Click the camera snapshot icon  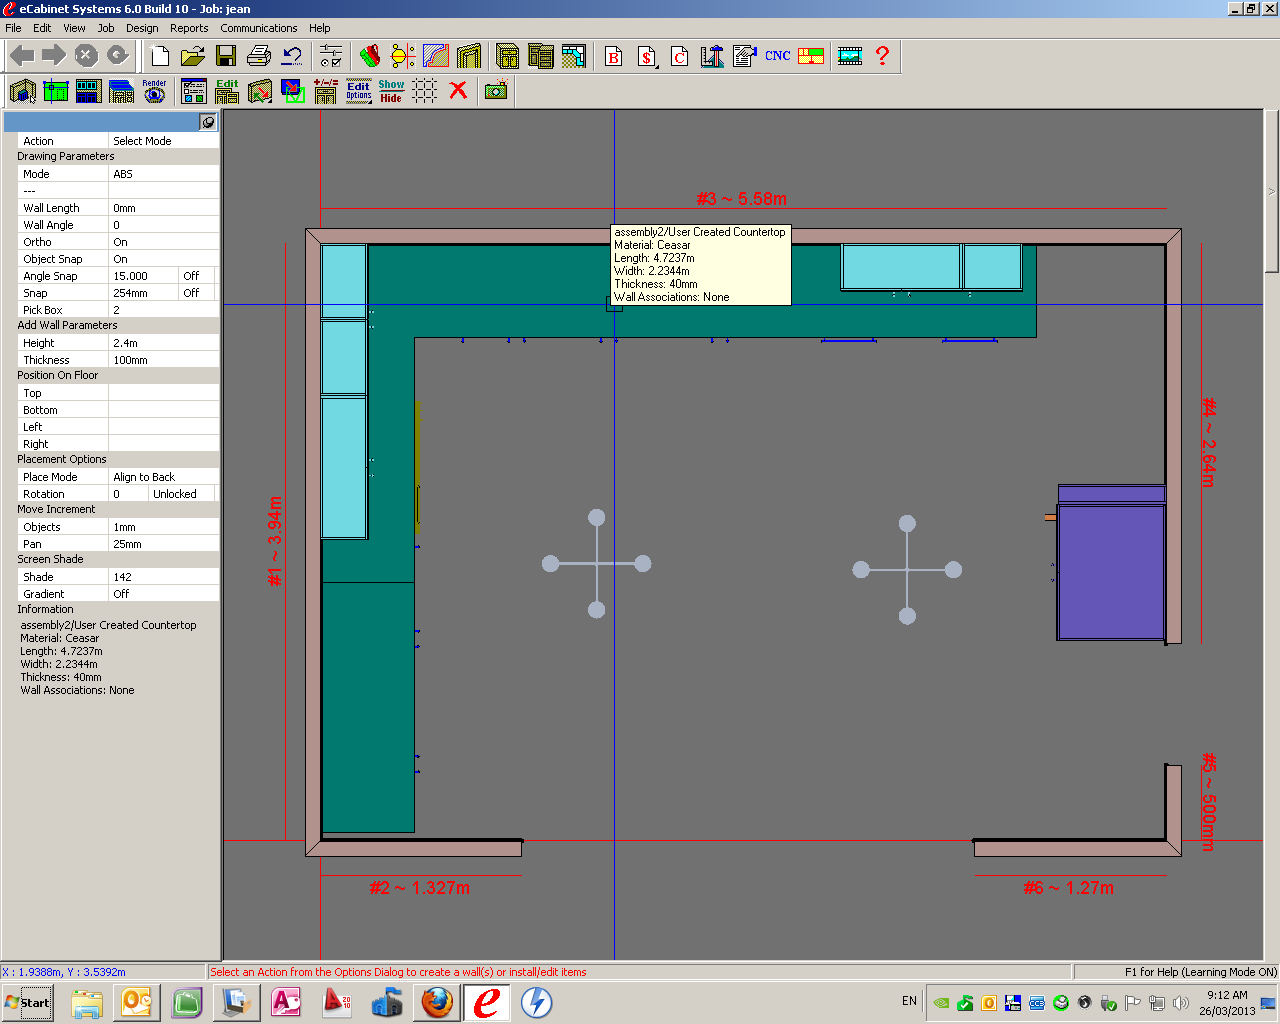496,91
